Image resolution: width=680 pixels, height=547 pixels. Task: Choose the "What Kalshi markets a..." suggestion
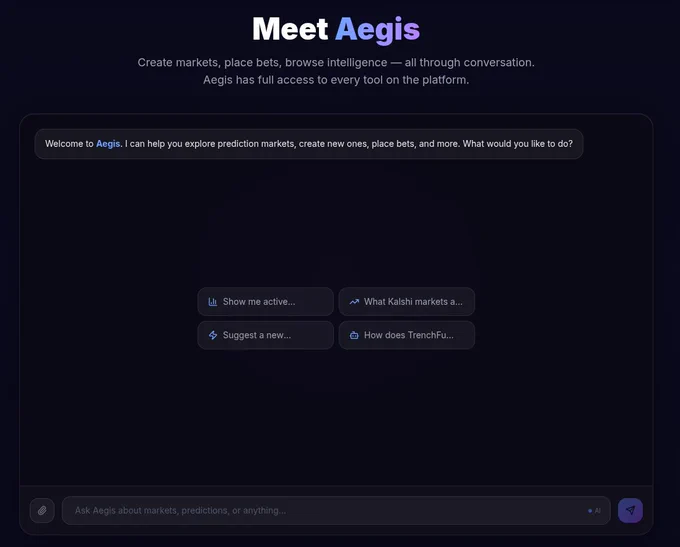tap(407, 301)
